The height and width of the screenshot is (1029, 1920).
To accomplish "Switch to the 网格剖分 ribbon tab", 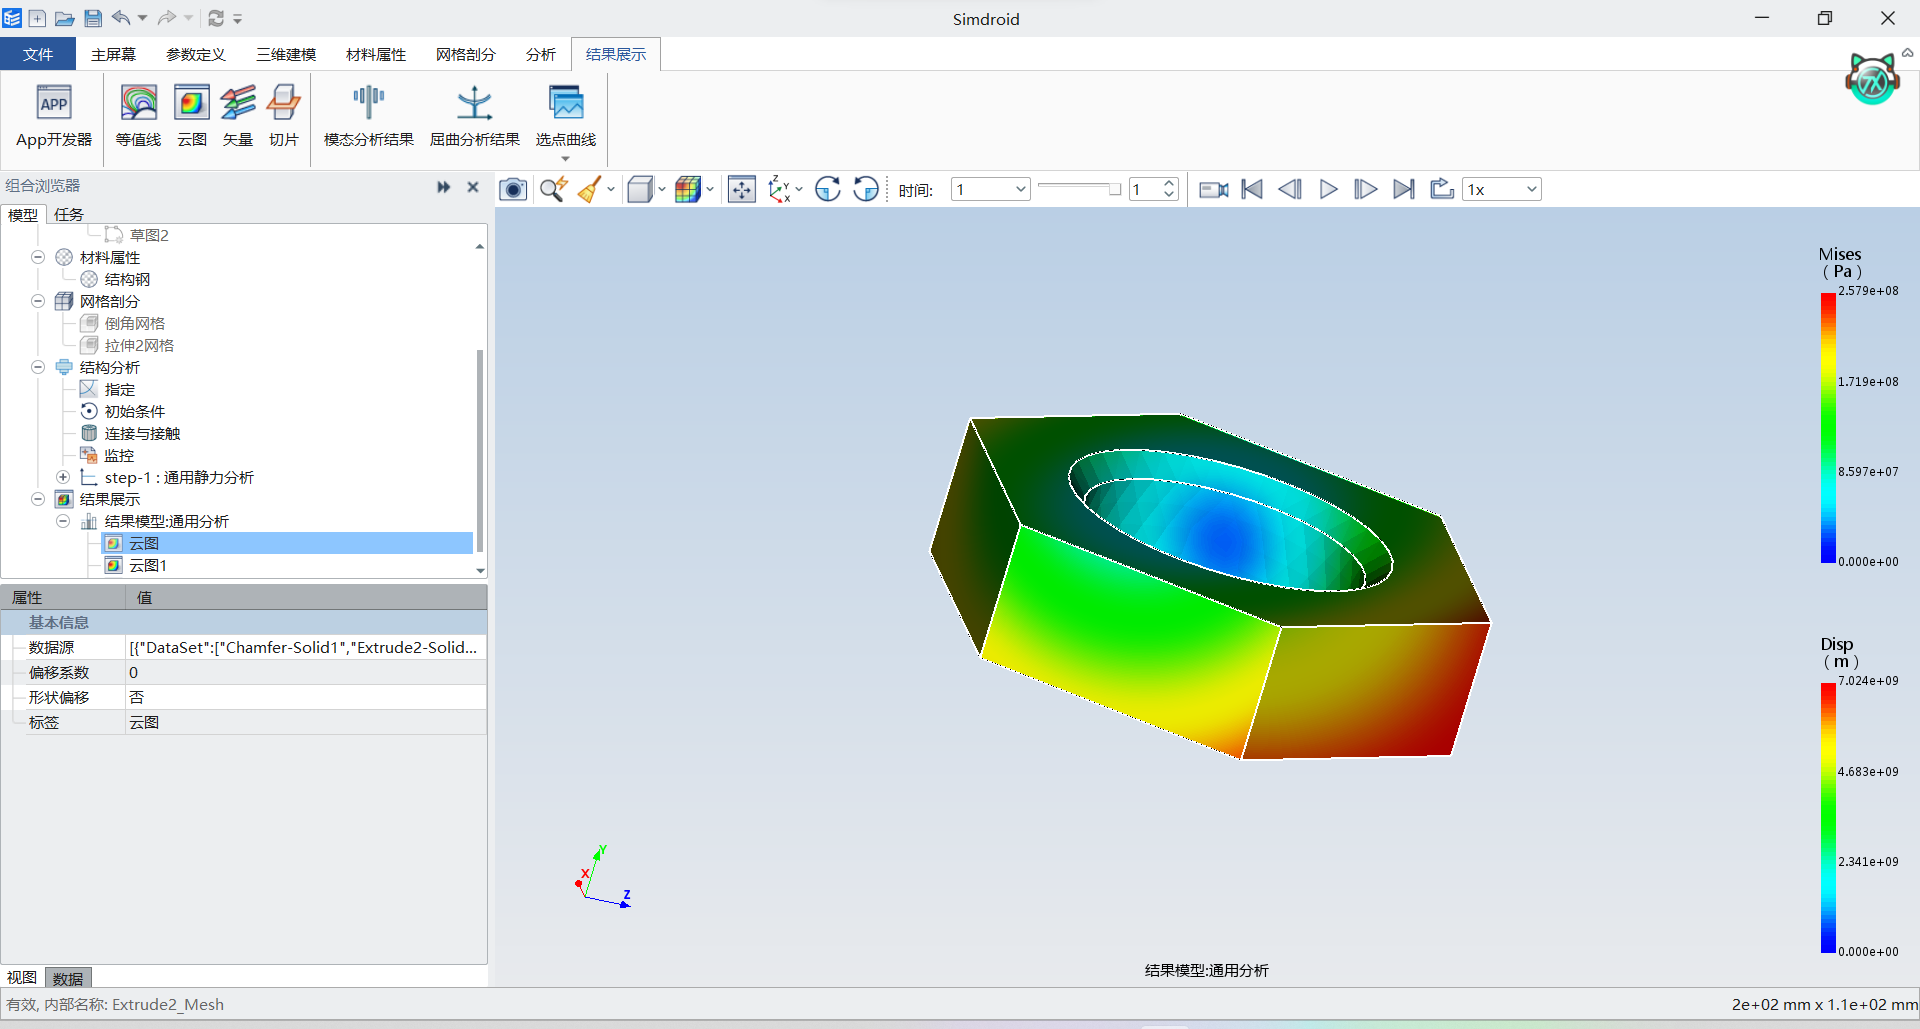I will tap(466, 54).
